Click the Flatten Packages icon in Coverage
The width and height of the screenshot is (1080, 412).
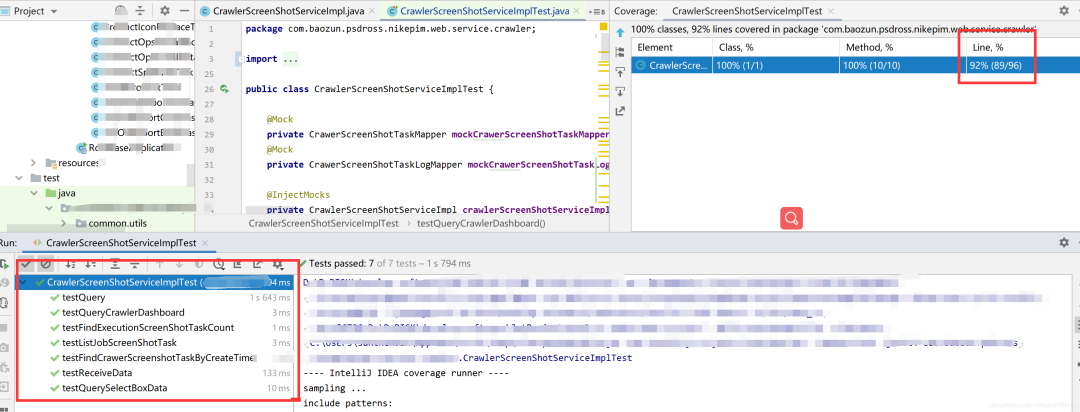[620, 52]
